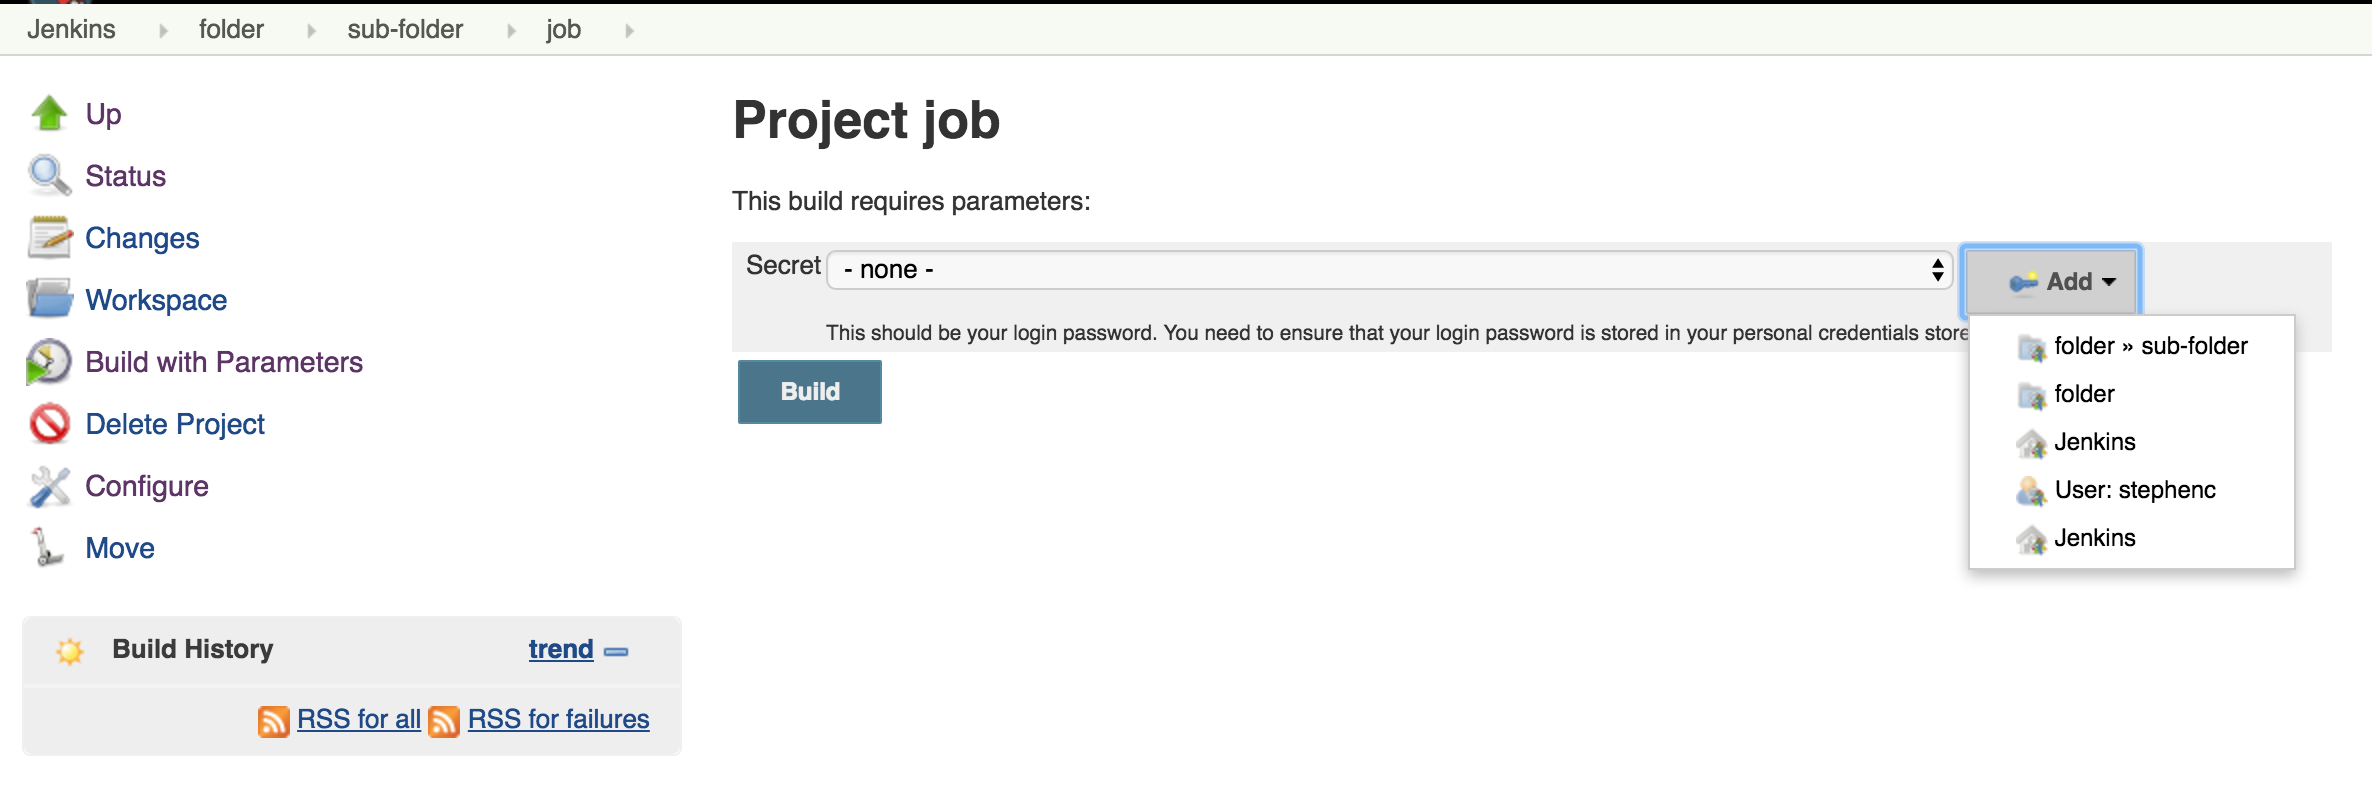Image resolution: width=2372 pixels, height=798 pixels.
Task: Expand the arrow after sub-folder breadcrumb
Action: click(512, 31)
